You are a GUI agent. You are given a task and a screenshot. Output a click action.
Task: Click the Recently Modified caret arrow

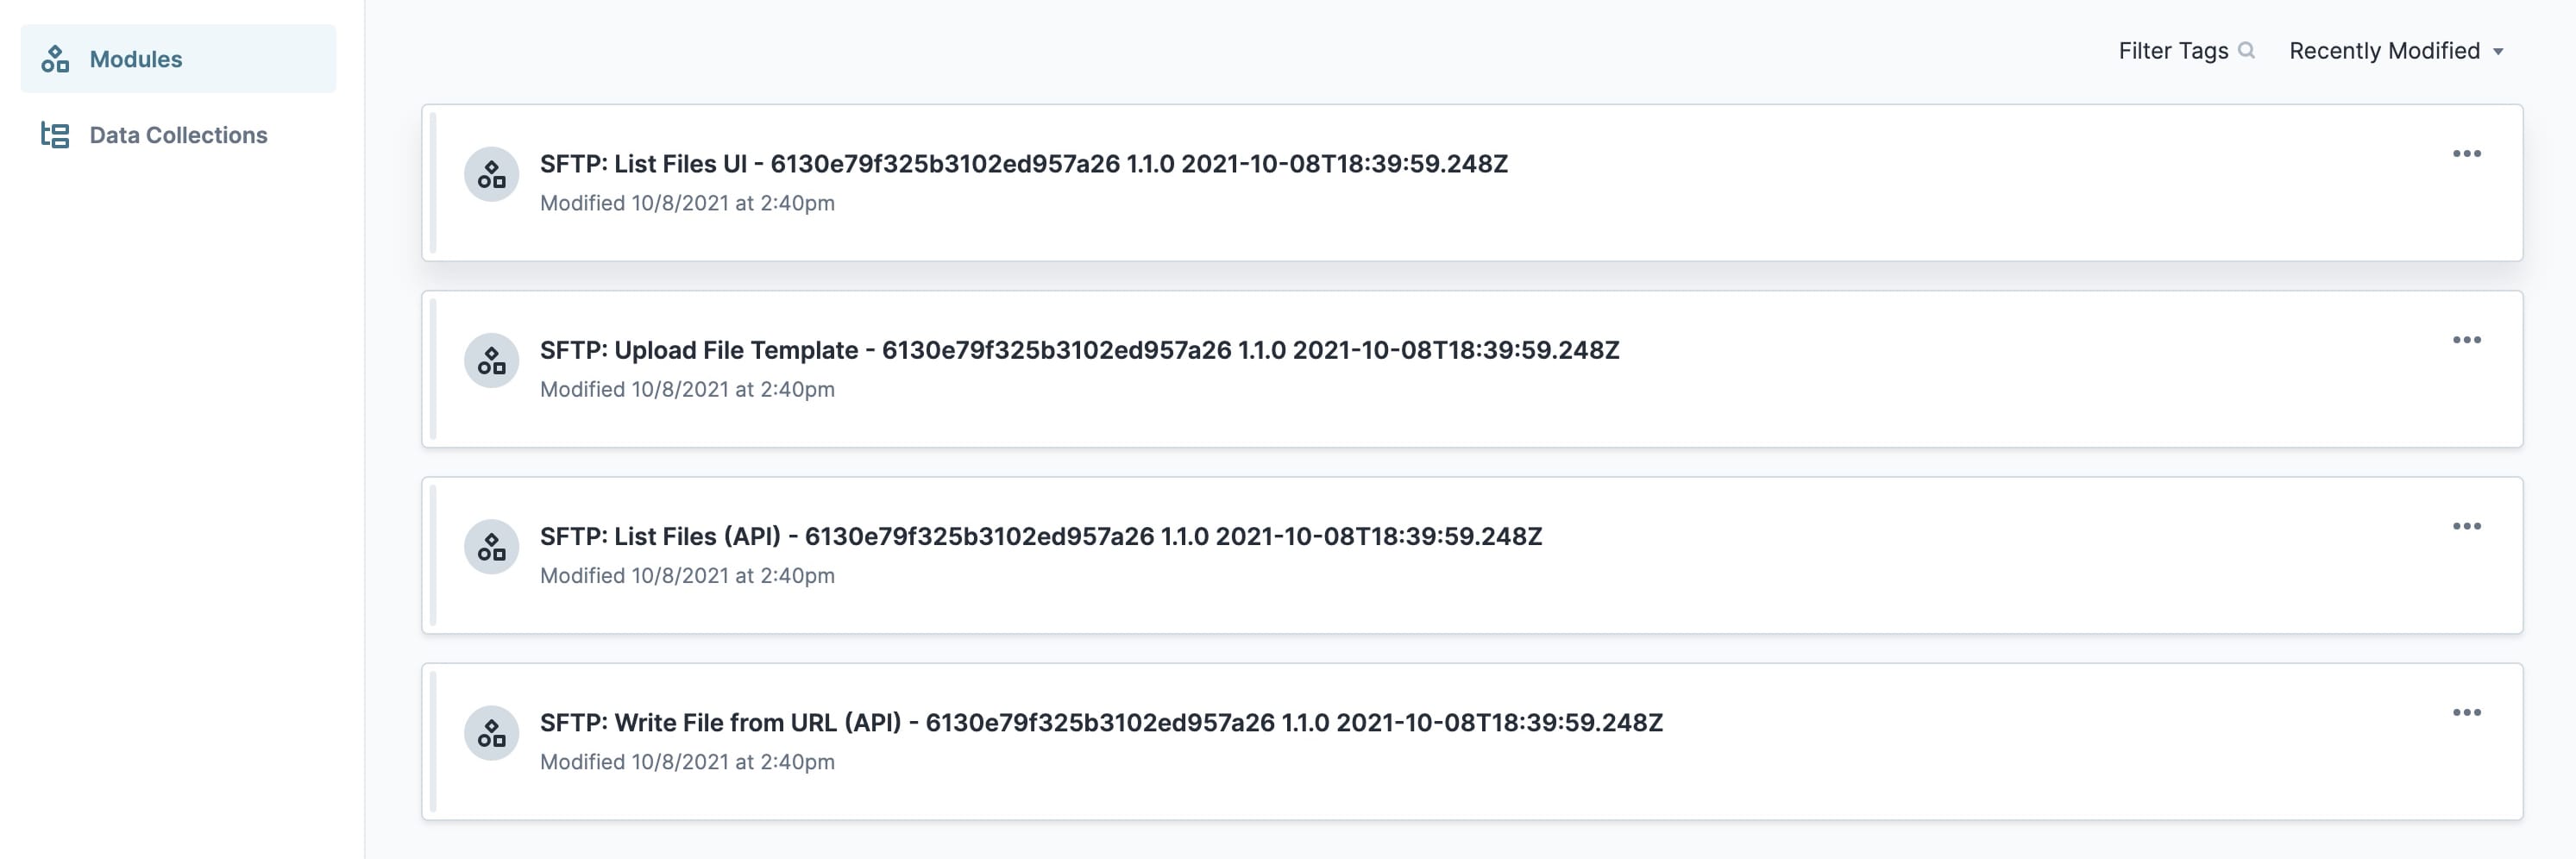2497,52
